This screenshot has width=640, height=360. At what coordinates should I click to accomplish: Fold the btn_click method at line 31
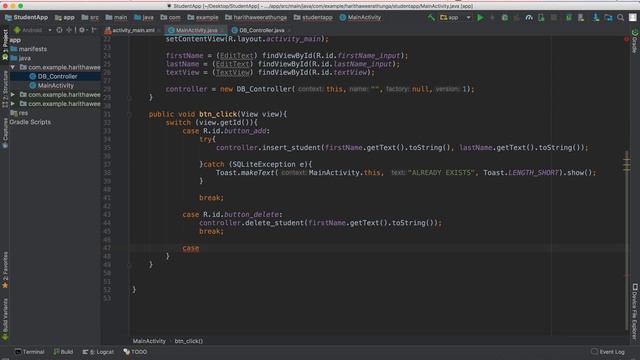[x=129, y=114]
